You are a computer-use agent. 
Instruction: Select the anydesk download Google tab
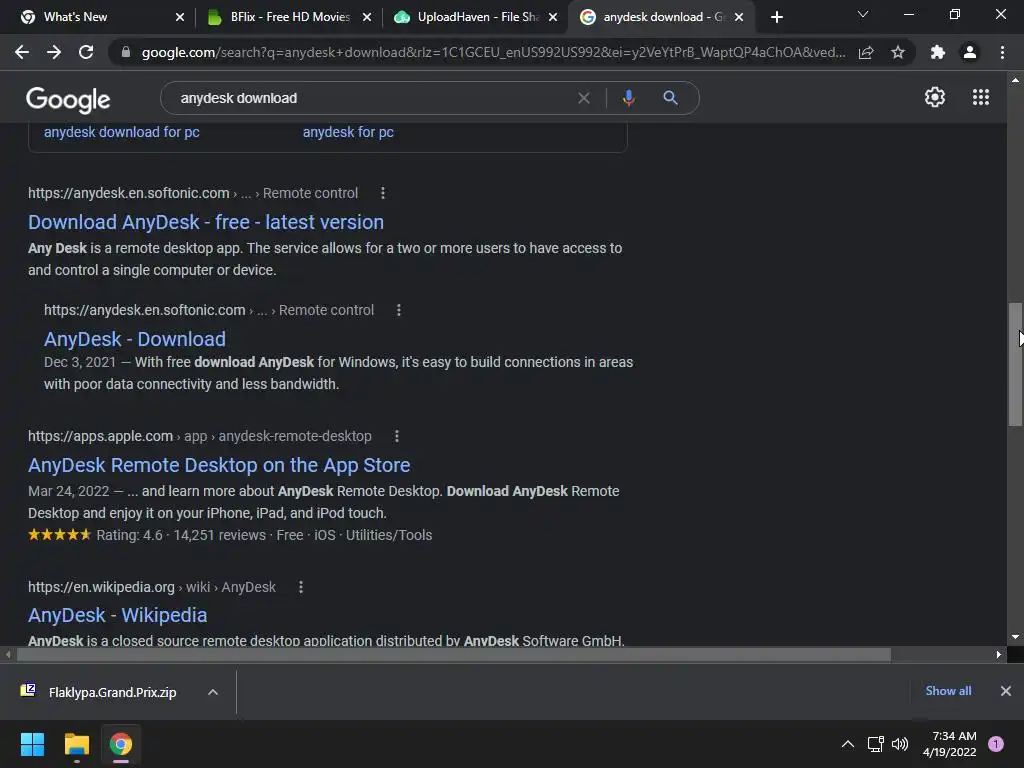(660, 17)
